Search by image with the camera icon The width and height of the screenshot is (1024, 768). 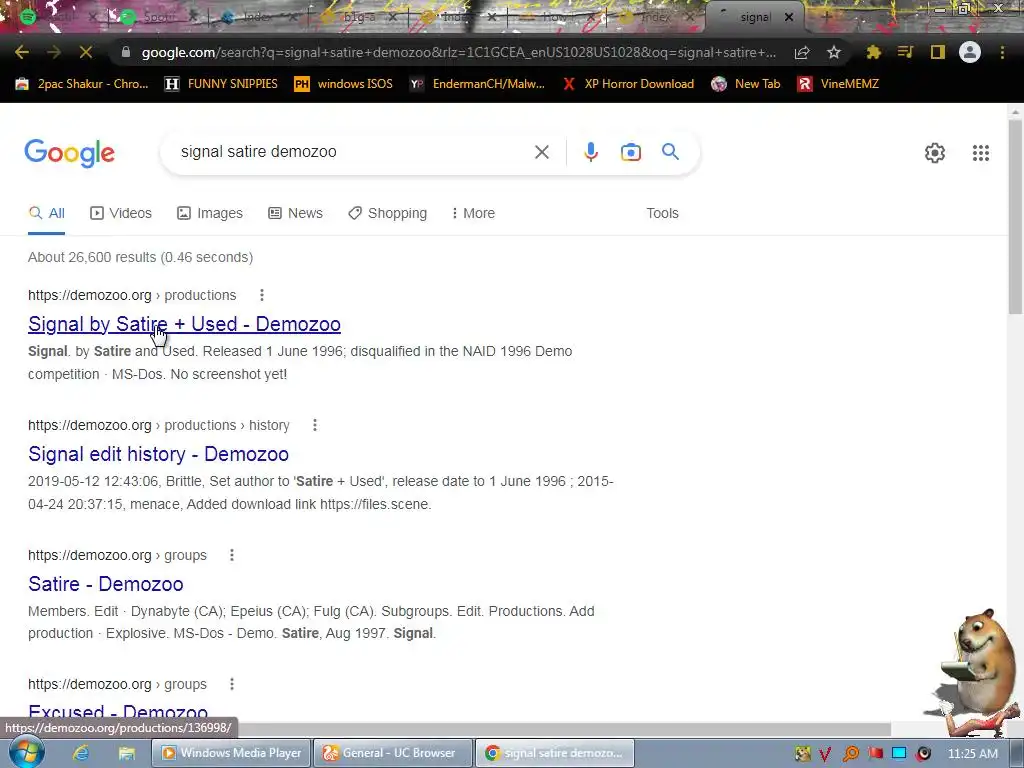630,152
